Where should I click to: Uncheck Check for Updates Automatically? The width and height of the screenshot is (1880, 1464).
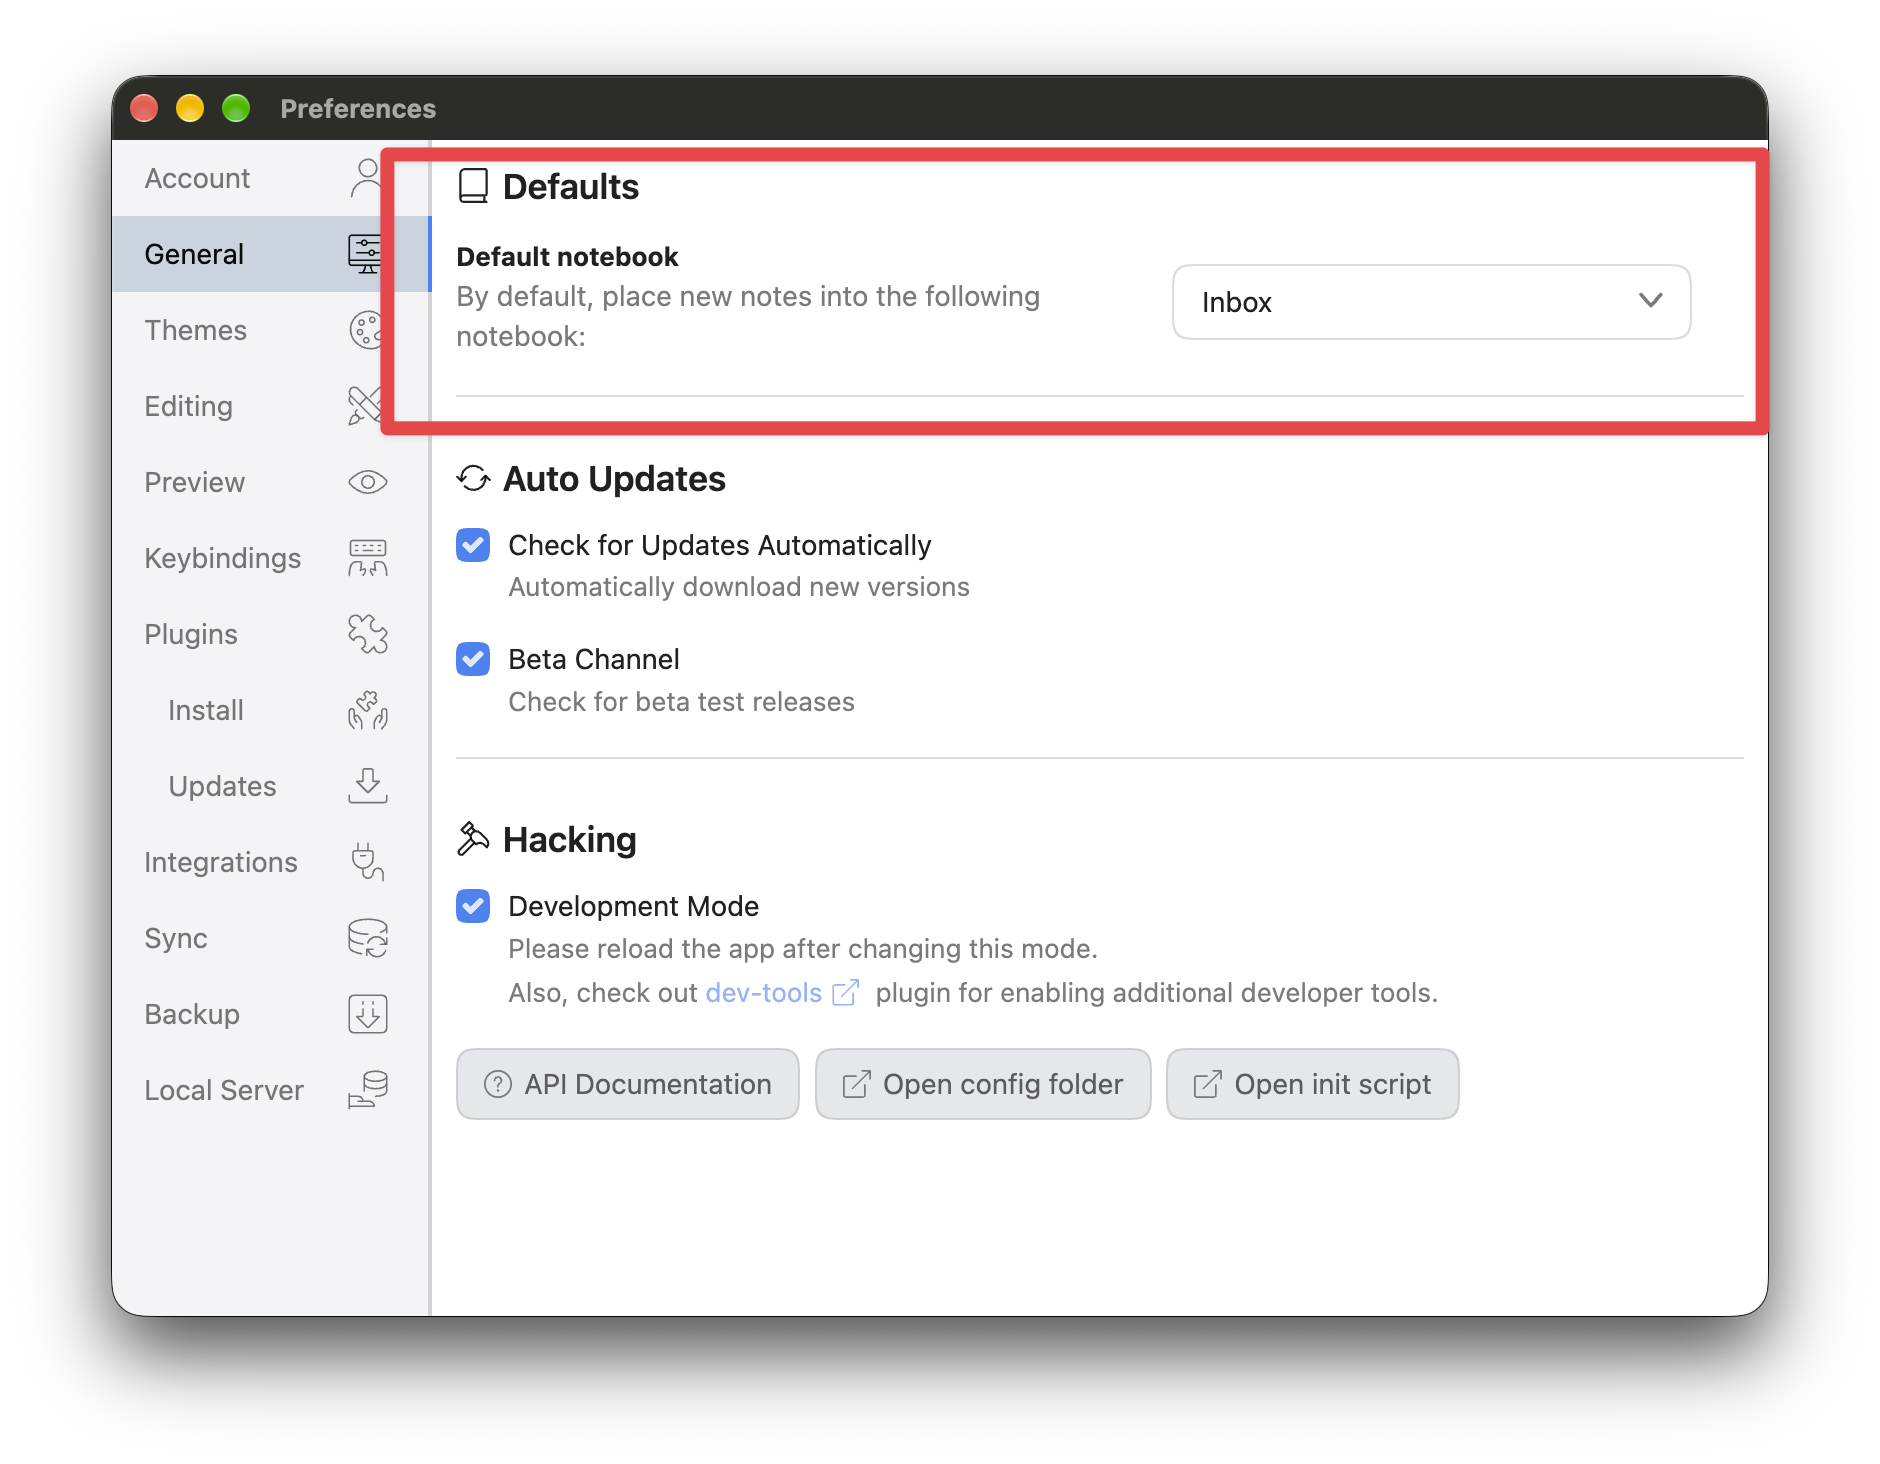(x=473, y=545)
